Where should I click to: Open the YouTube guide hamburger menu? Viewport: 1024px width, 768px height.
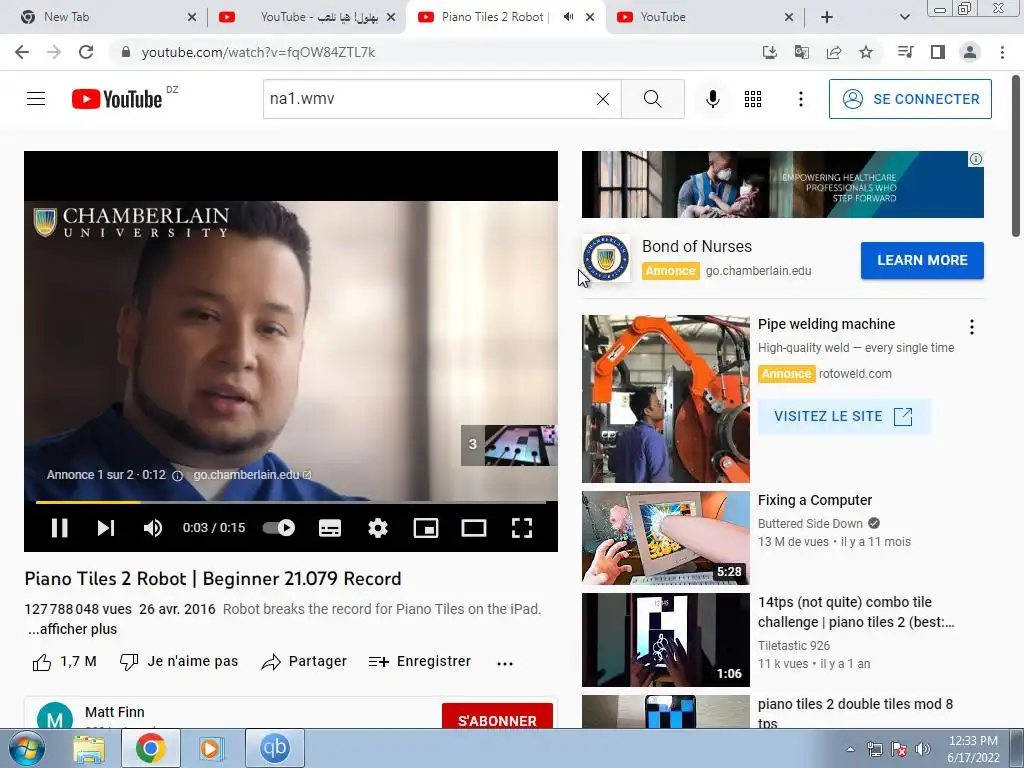coord(36,99)
